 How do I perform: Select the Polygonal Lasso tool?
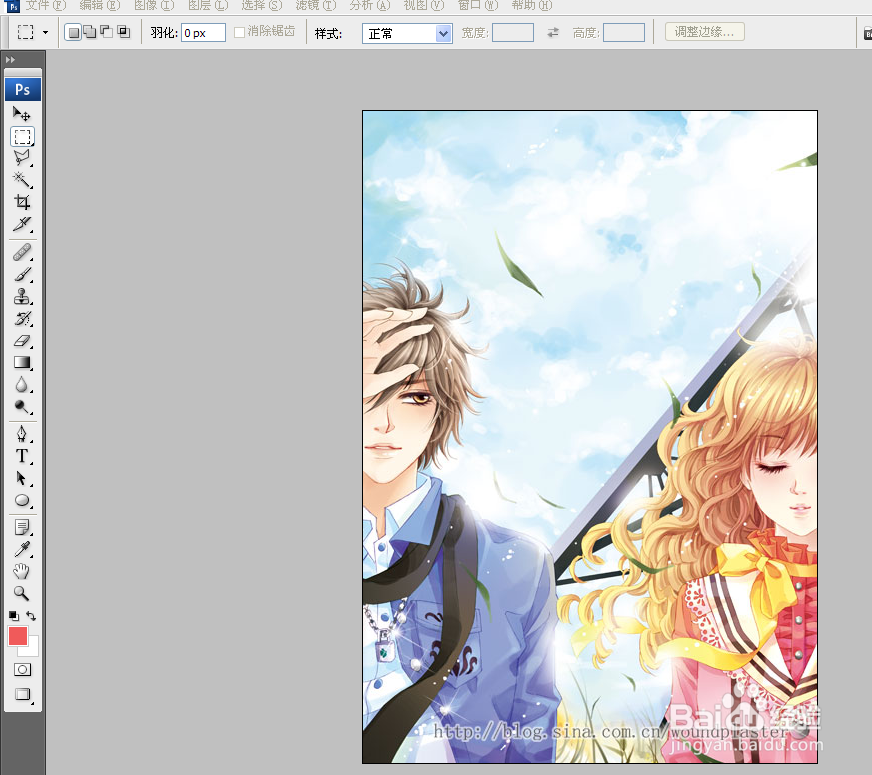pyautogui.click(x=22, y=158)
